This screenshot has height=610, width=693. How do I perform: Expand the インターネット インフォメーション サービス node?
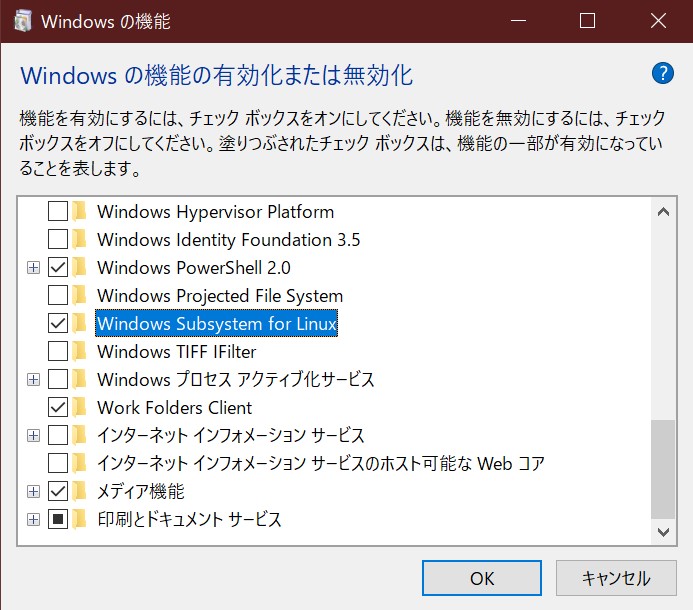[33, 436]
